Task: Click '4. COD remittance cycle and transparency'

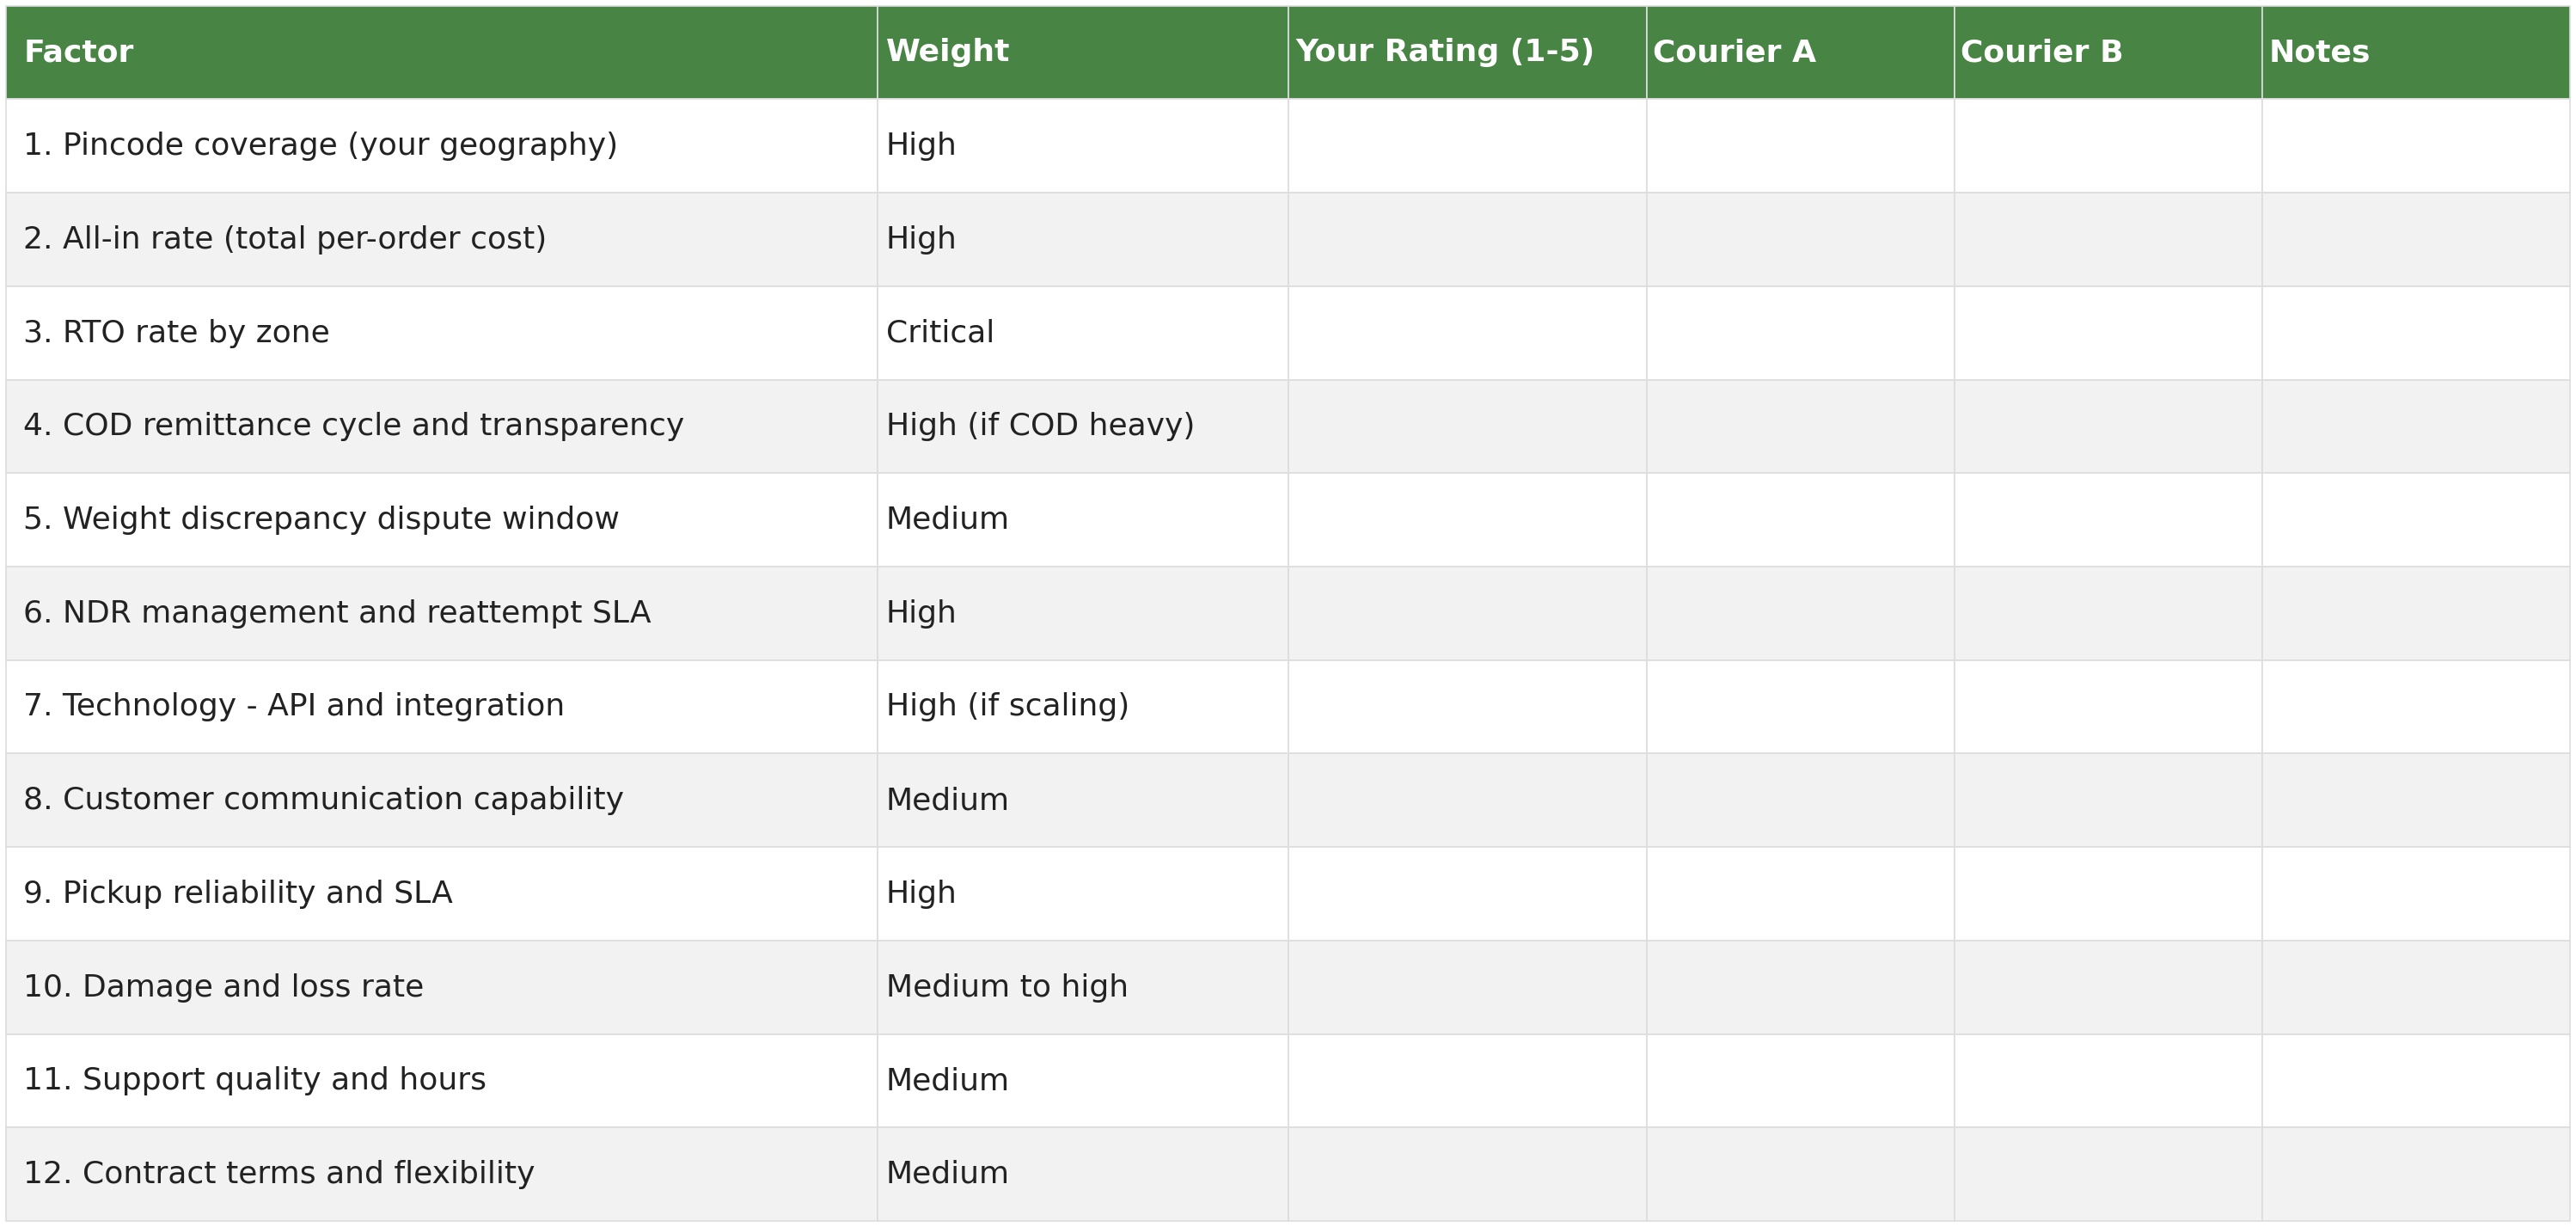Action: click(441, 426)
